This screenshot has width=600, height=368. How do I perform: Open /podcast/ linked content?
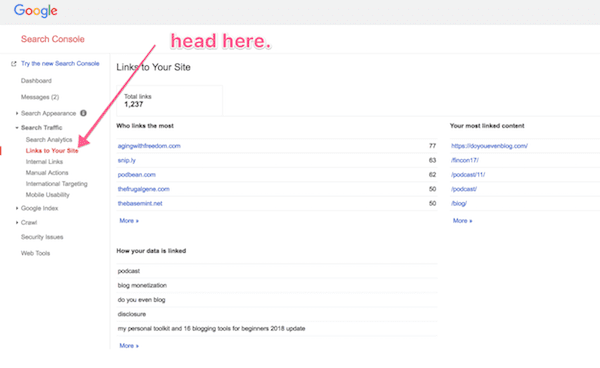tap(464, 189)
